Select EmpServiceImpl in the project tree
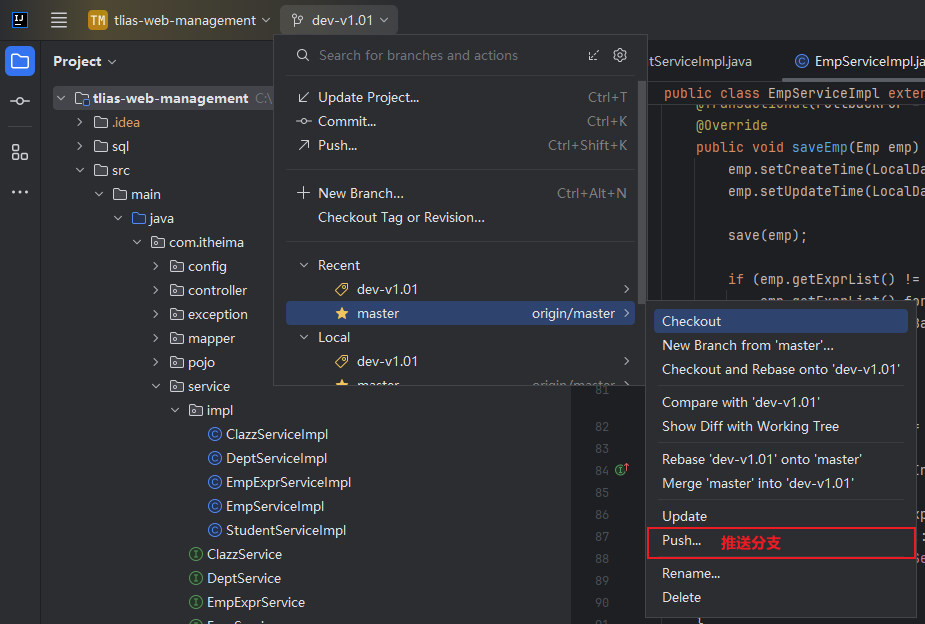The image size is (925, 624). coord(275,507)
